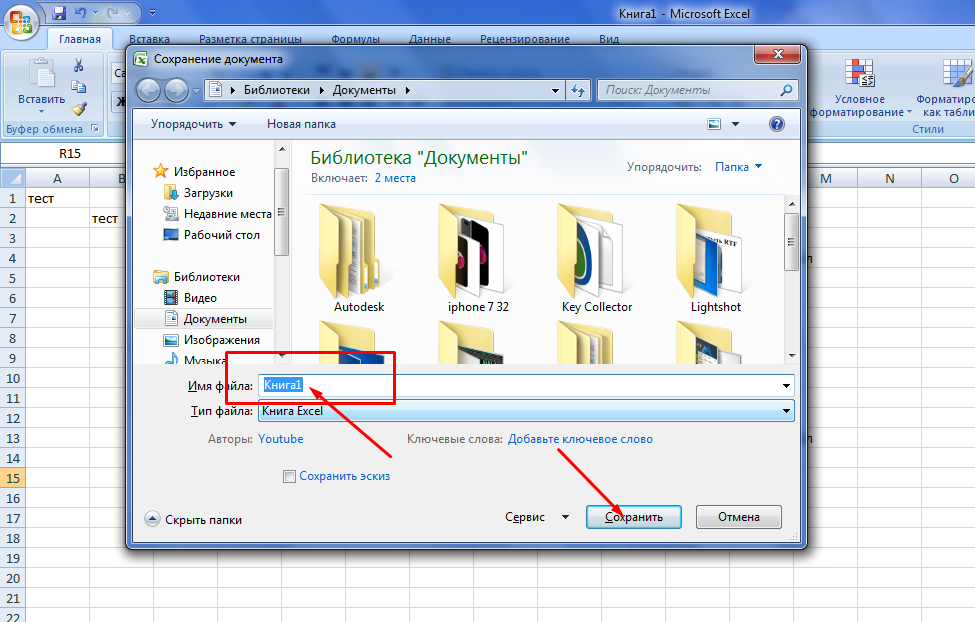Open the iphone 7 32 folder

coord(478,259)
